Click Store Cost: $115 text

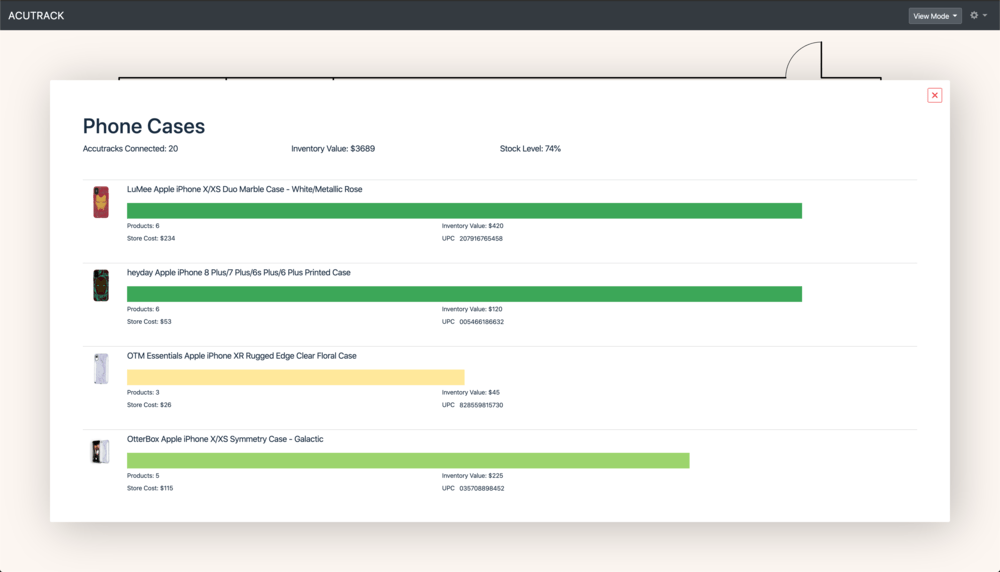click(150, 488)
